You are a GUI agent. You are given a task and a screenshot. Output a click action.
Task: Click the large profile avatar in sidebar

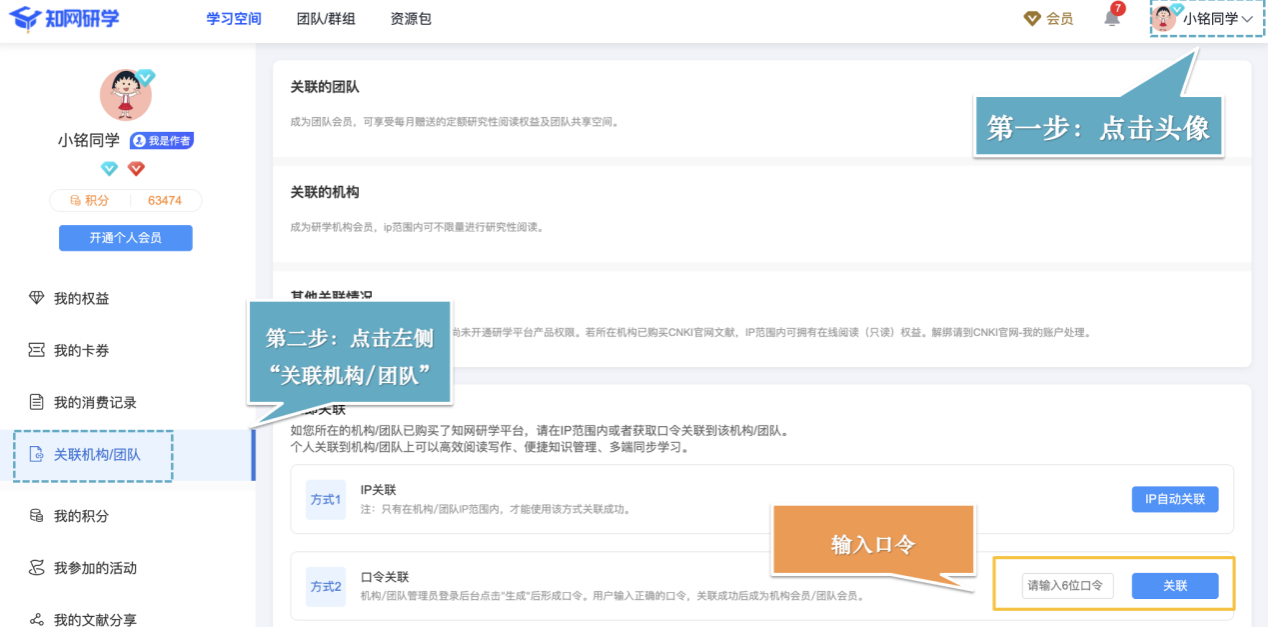pos(125,96)
